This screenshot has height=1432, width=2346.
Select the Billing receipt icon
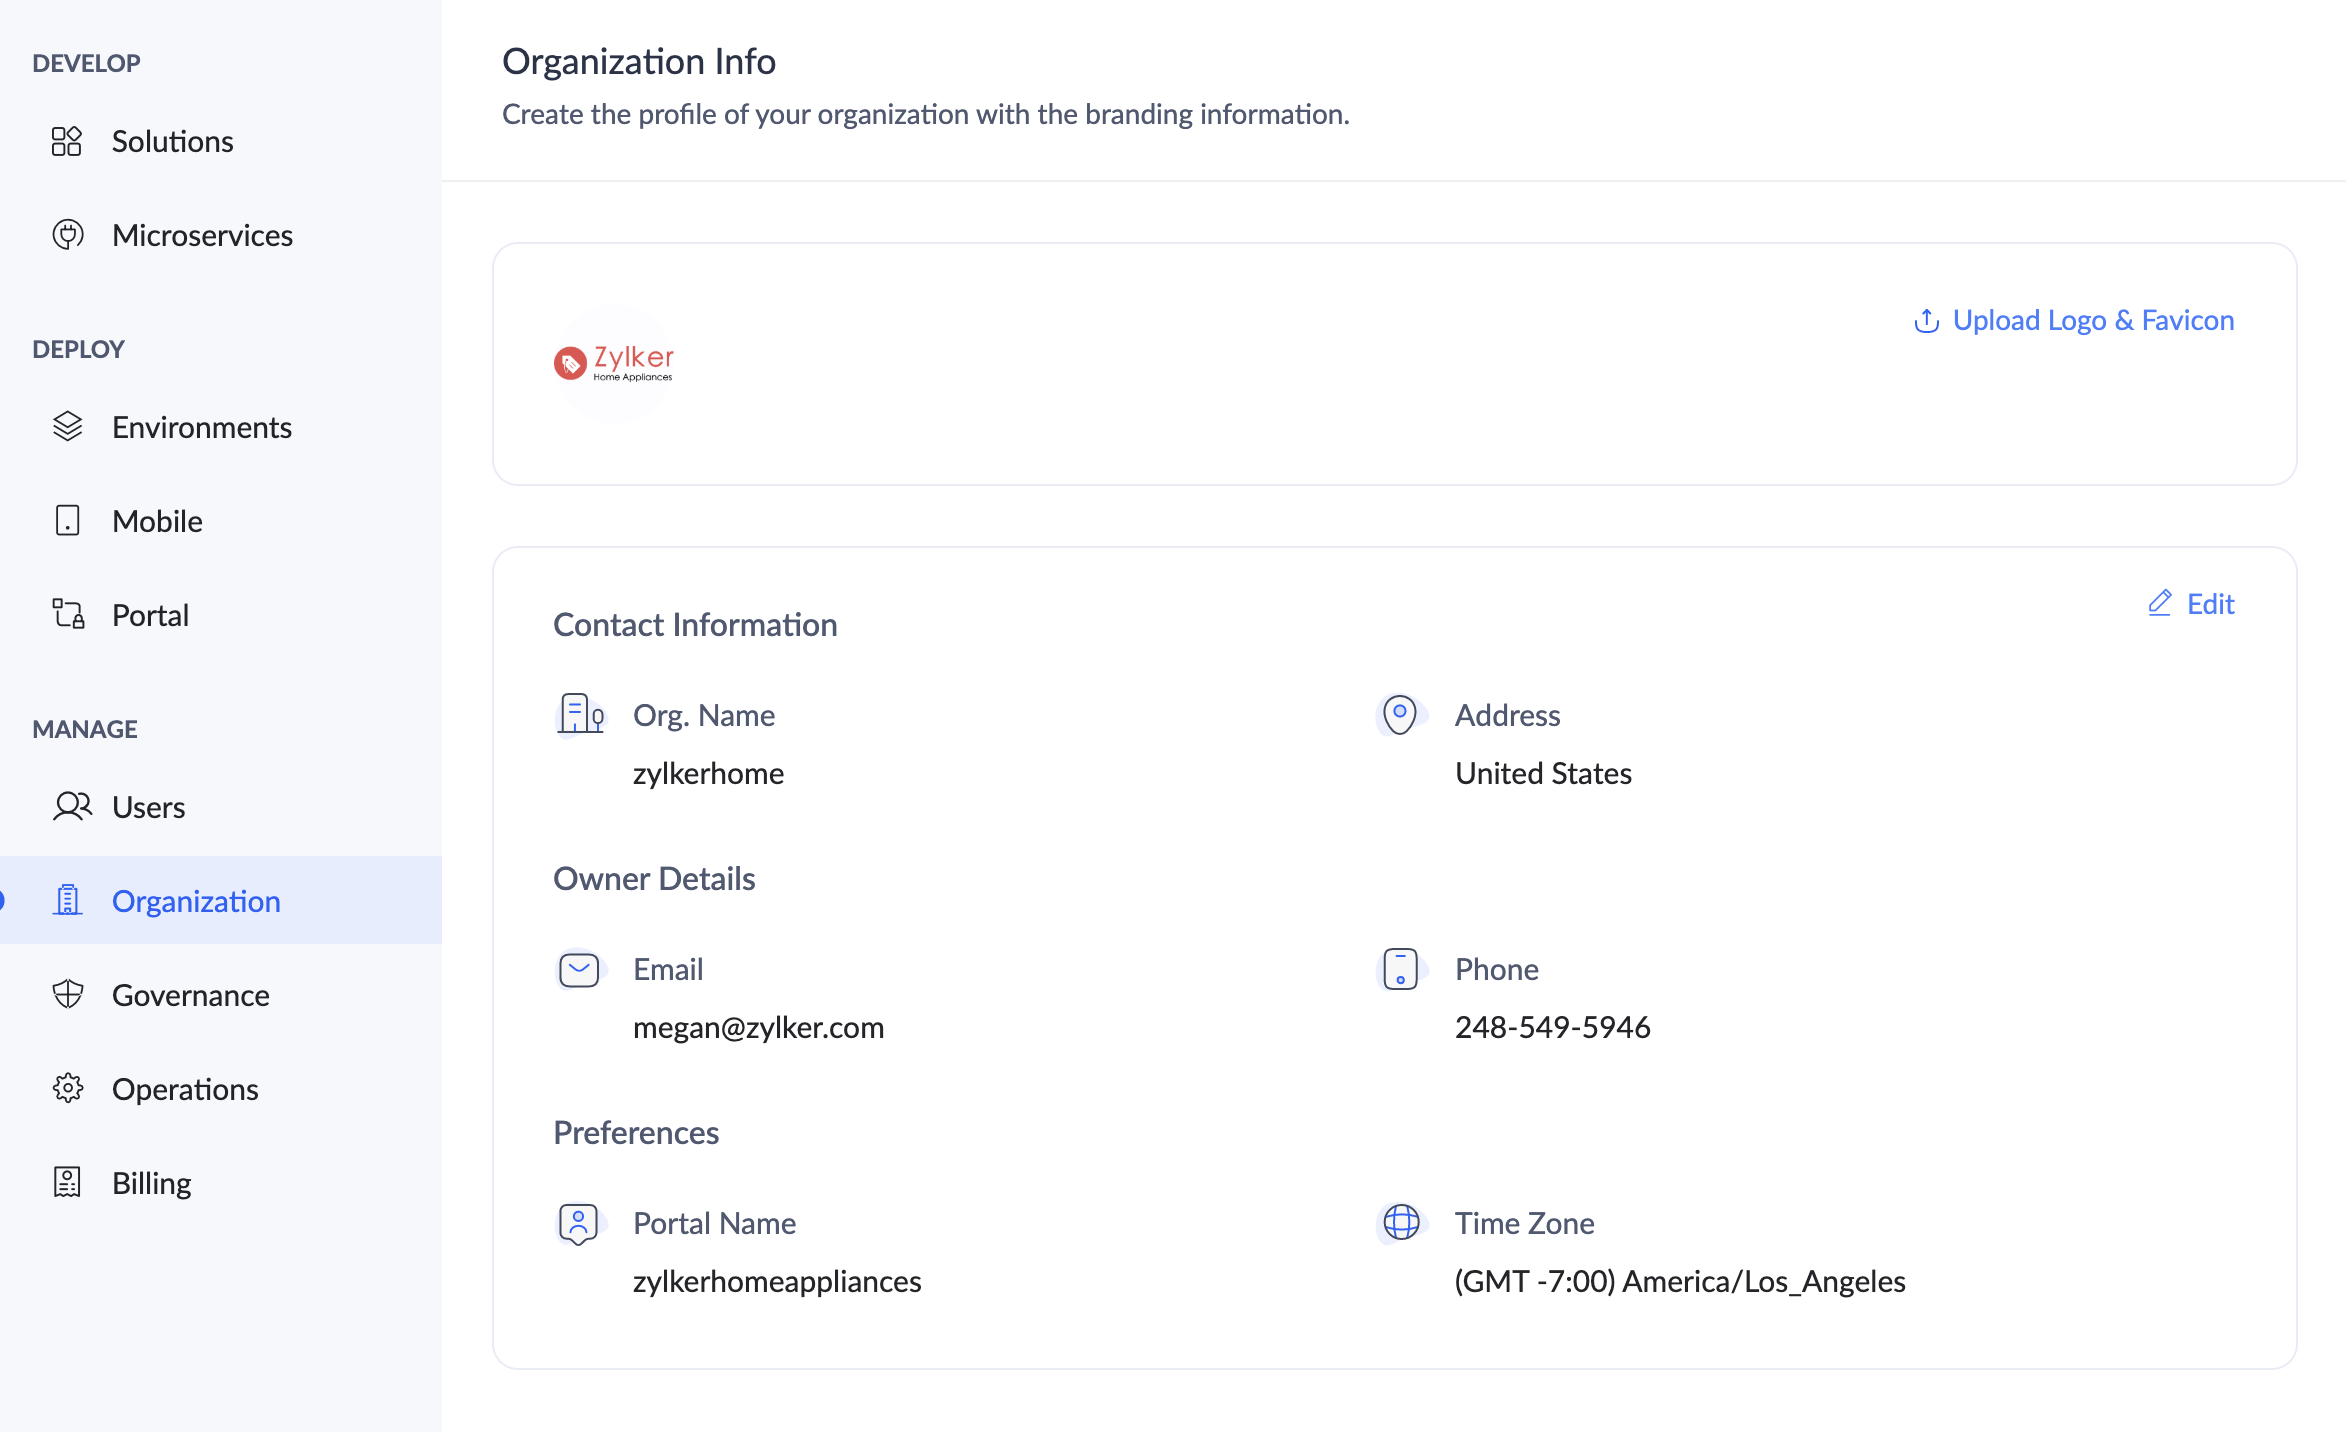tap(67, 1182)
